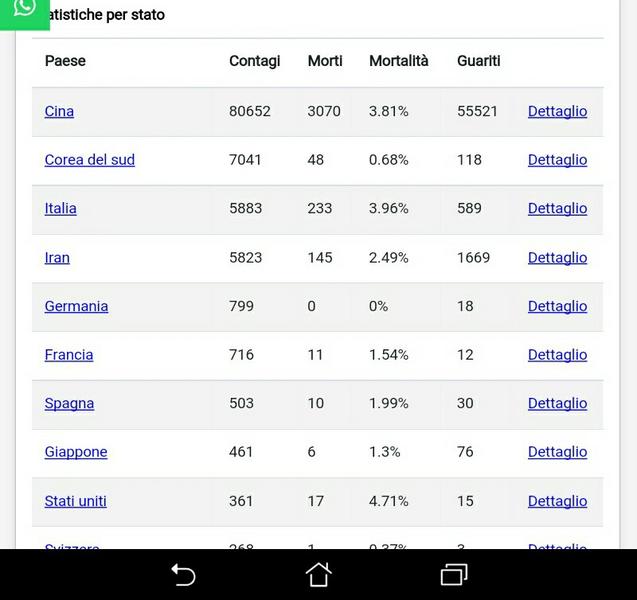Open the Francia country link
Viewport: 637px width, 600px height.
click(x=69, y=355)
